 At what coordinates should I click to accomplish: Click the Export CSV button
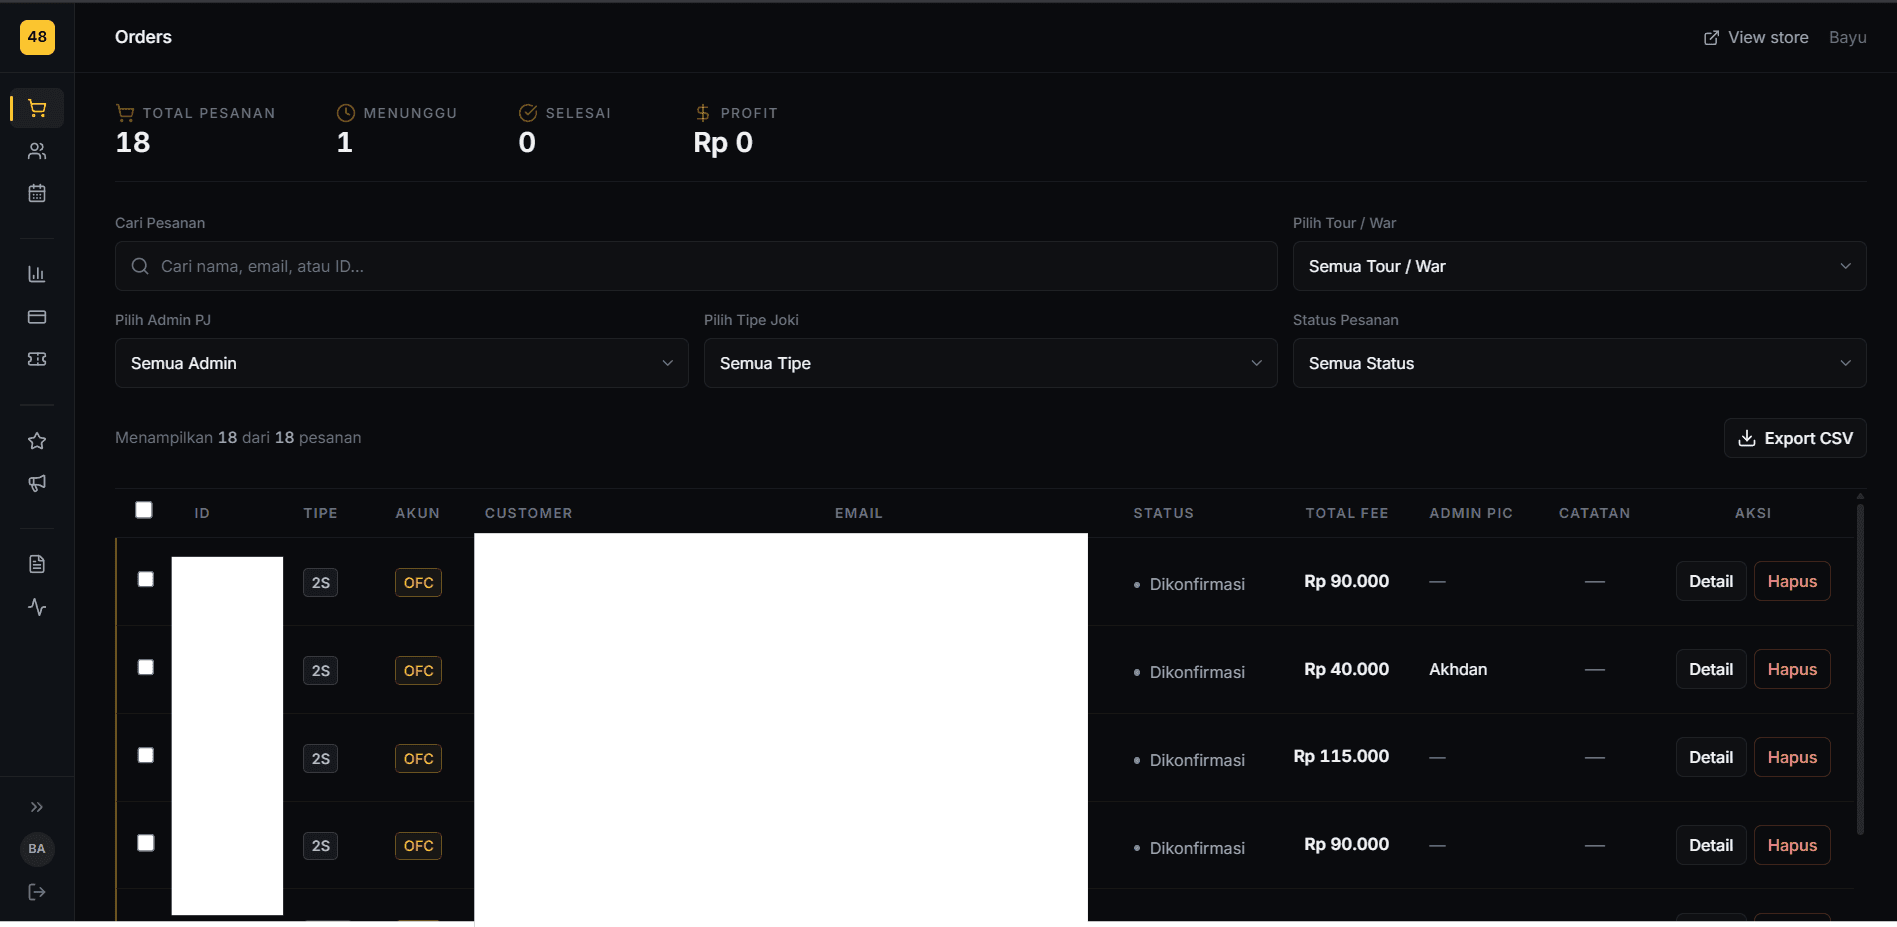[1795, 438]
